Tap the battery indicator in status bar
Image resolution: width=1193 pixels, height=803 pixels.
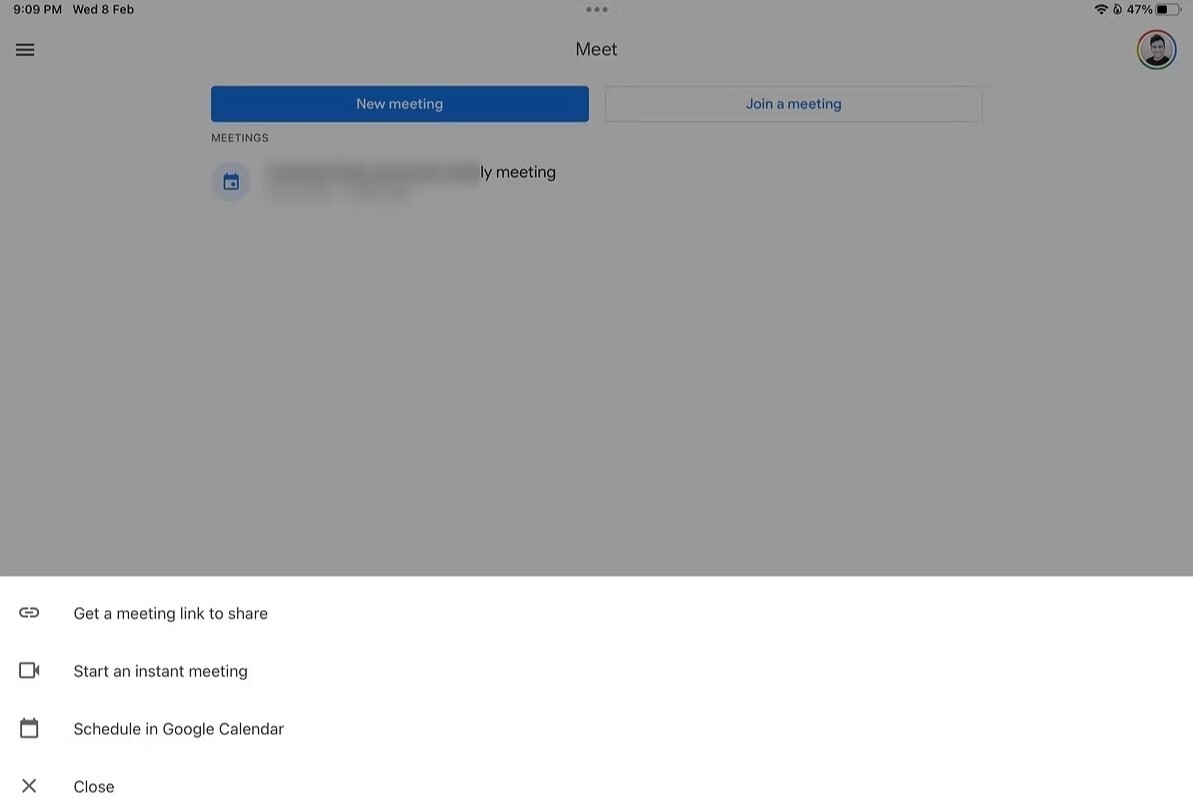1168,10
